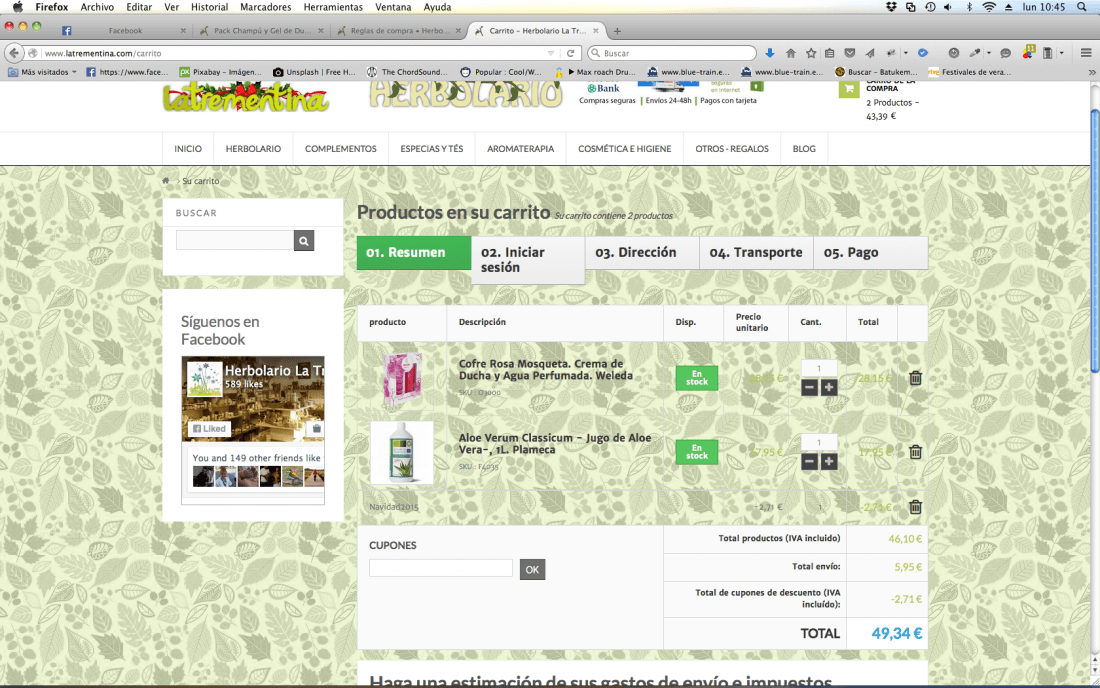This screenshot has height=688, width=1100.
Task: Click the browser back arrow button
Action: (14, 53)
